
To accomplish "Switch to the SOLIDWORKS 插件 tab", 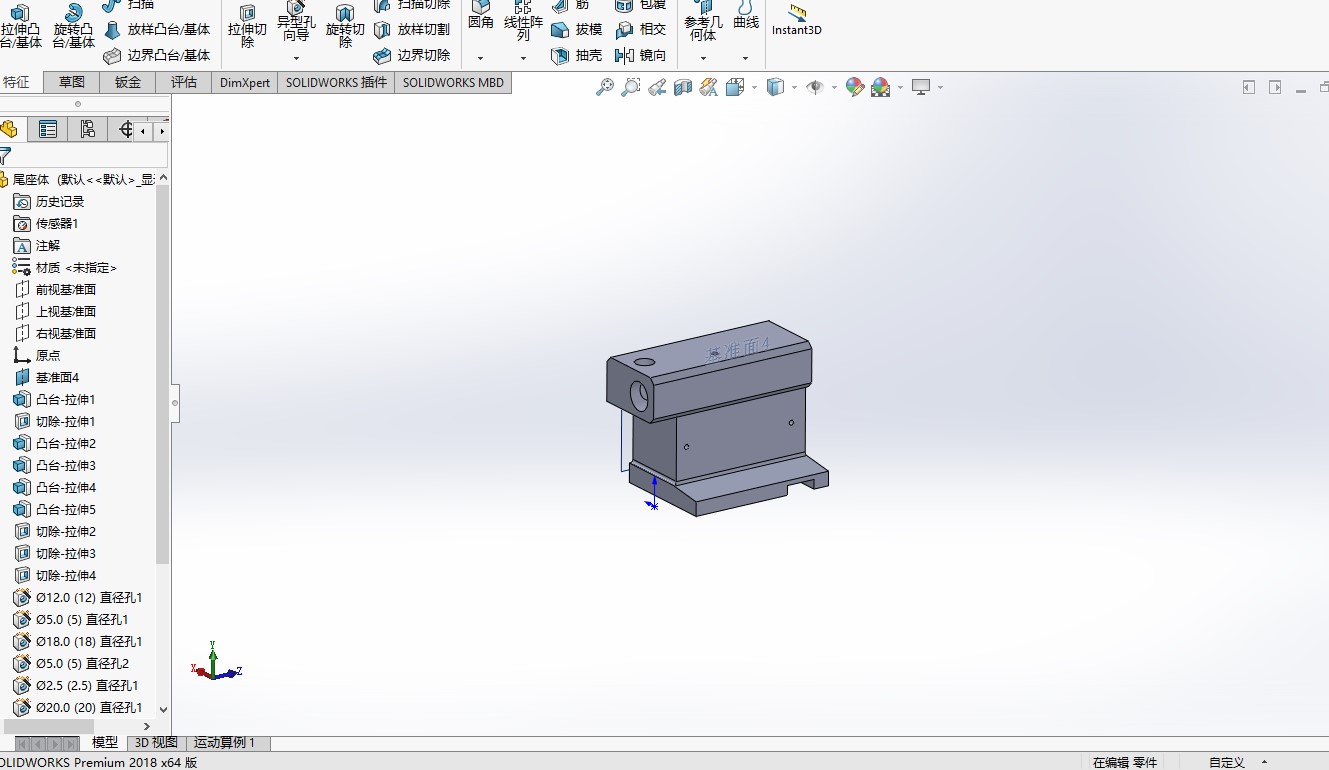I will (336, 83).
